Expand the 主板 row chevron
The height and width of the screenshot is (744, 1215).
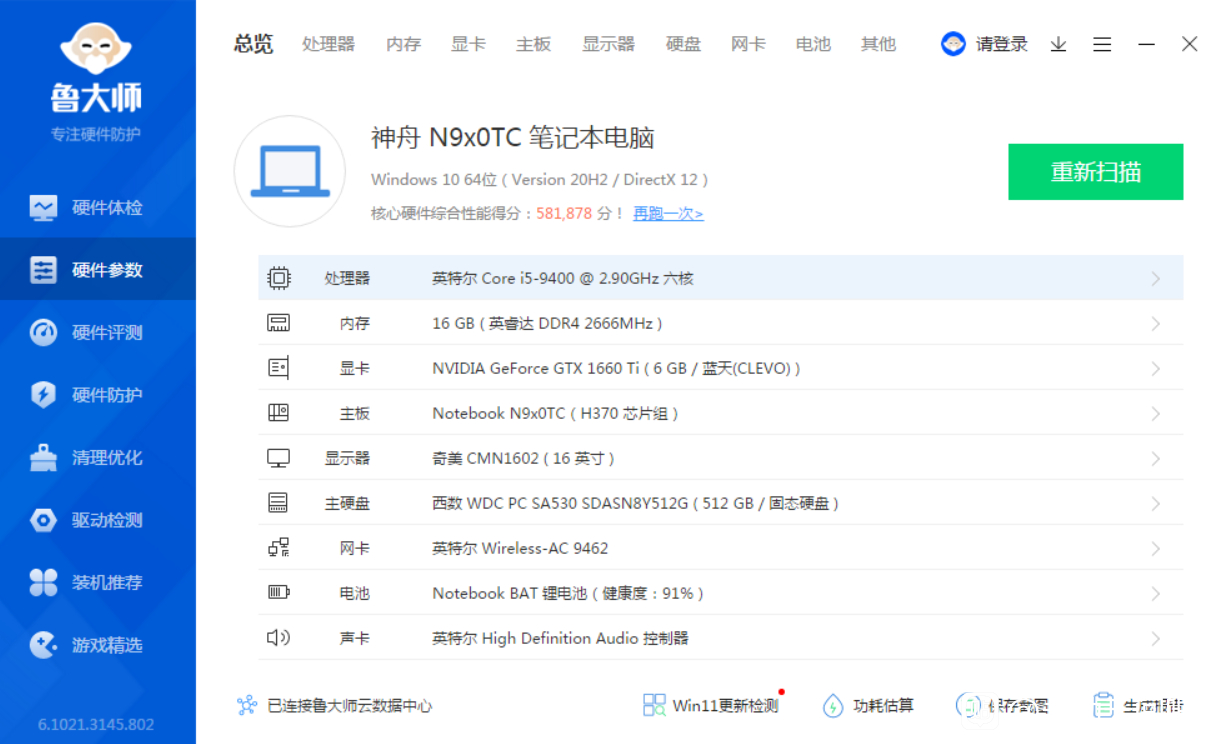point(1156,414)
